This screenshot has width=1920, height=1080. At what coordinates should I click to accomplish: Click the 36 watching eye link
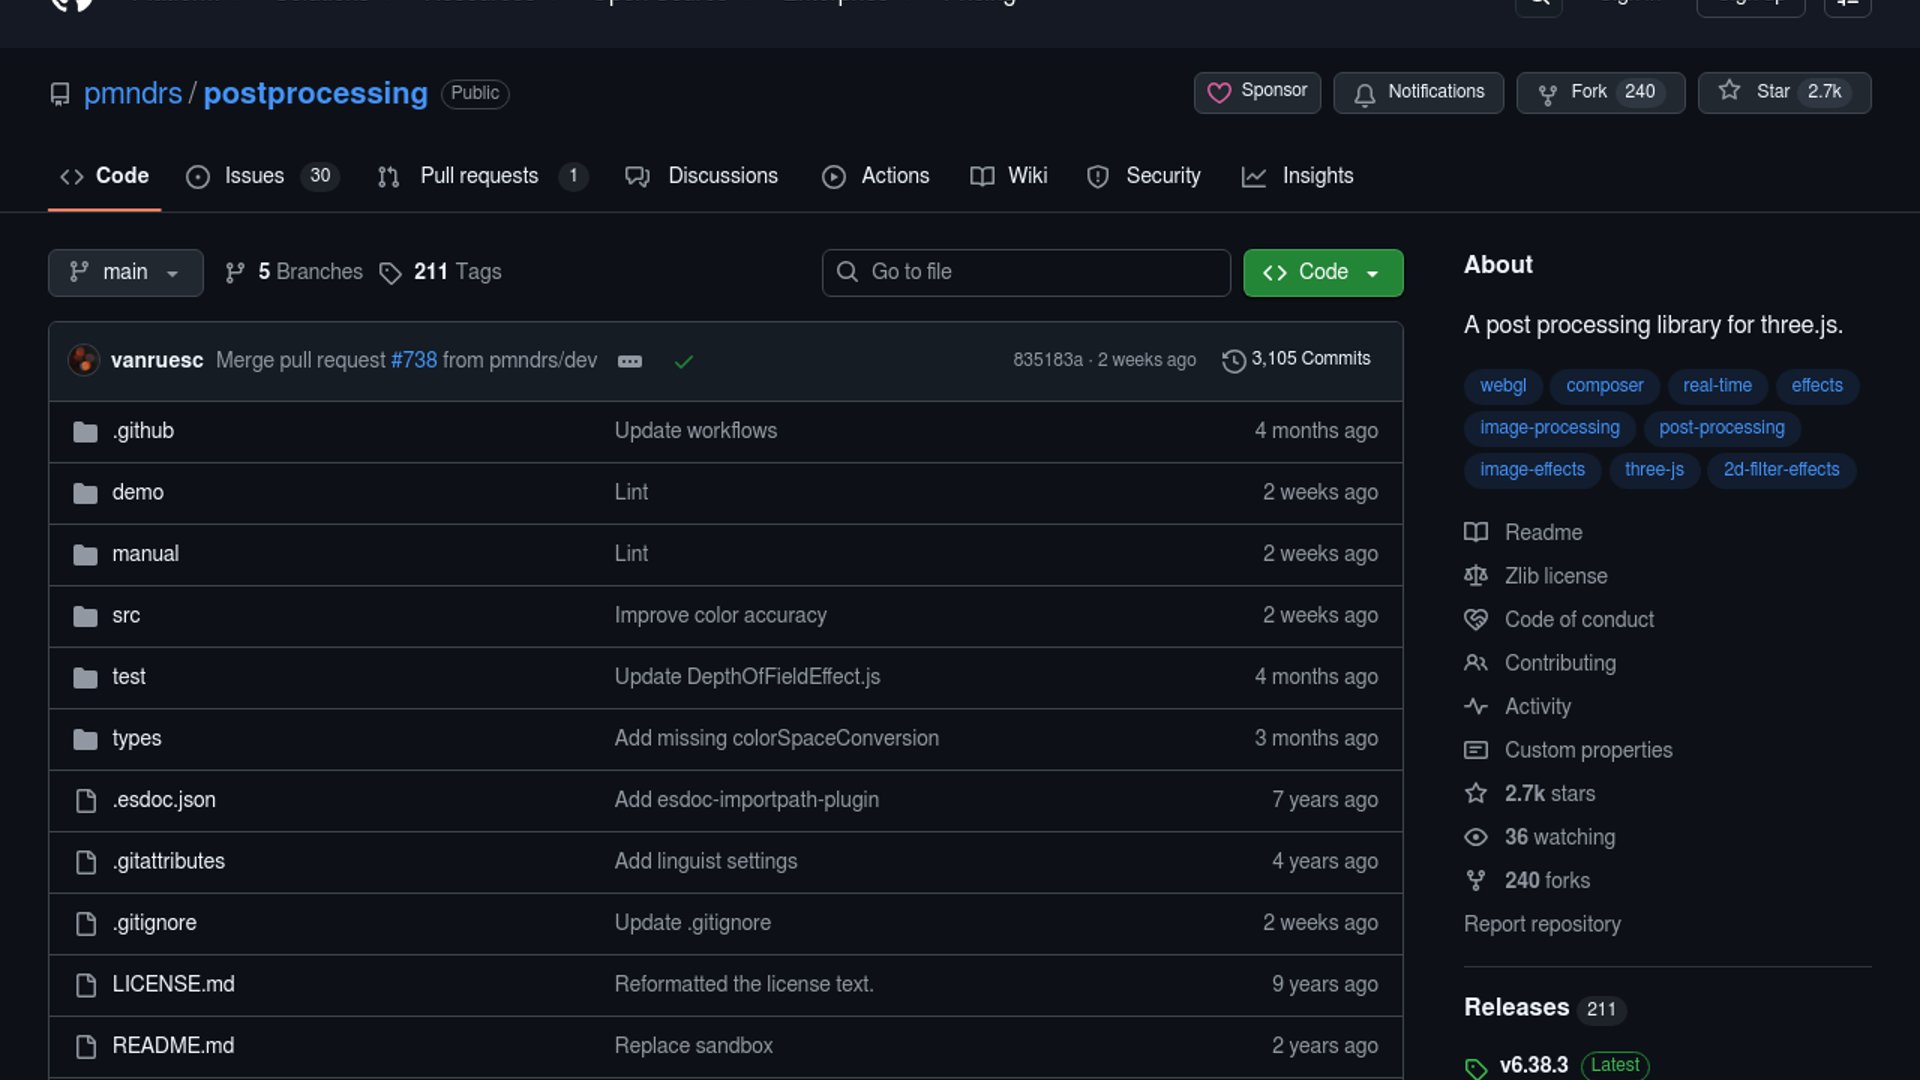1559,837
